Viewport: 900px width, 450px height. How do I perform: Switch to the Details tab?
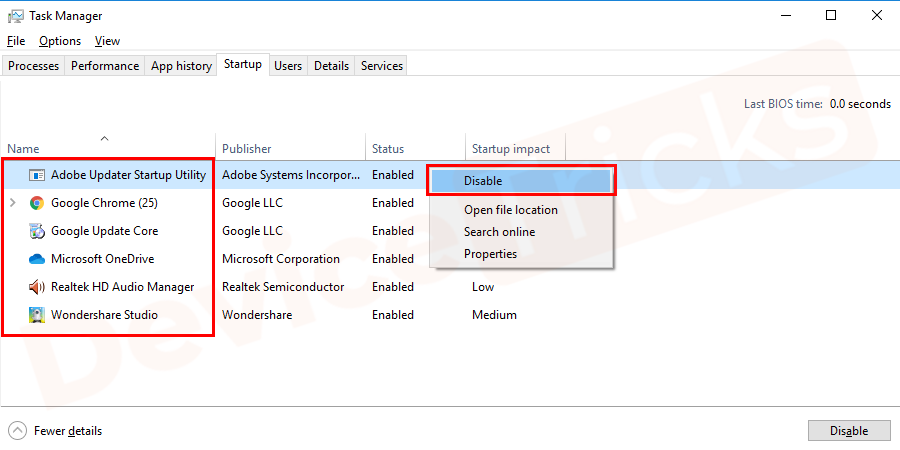point(331,66)
